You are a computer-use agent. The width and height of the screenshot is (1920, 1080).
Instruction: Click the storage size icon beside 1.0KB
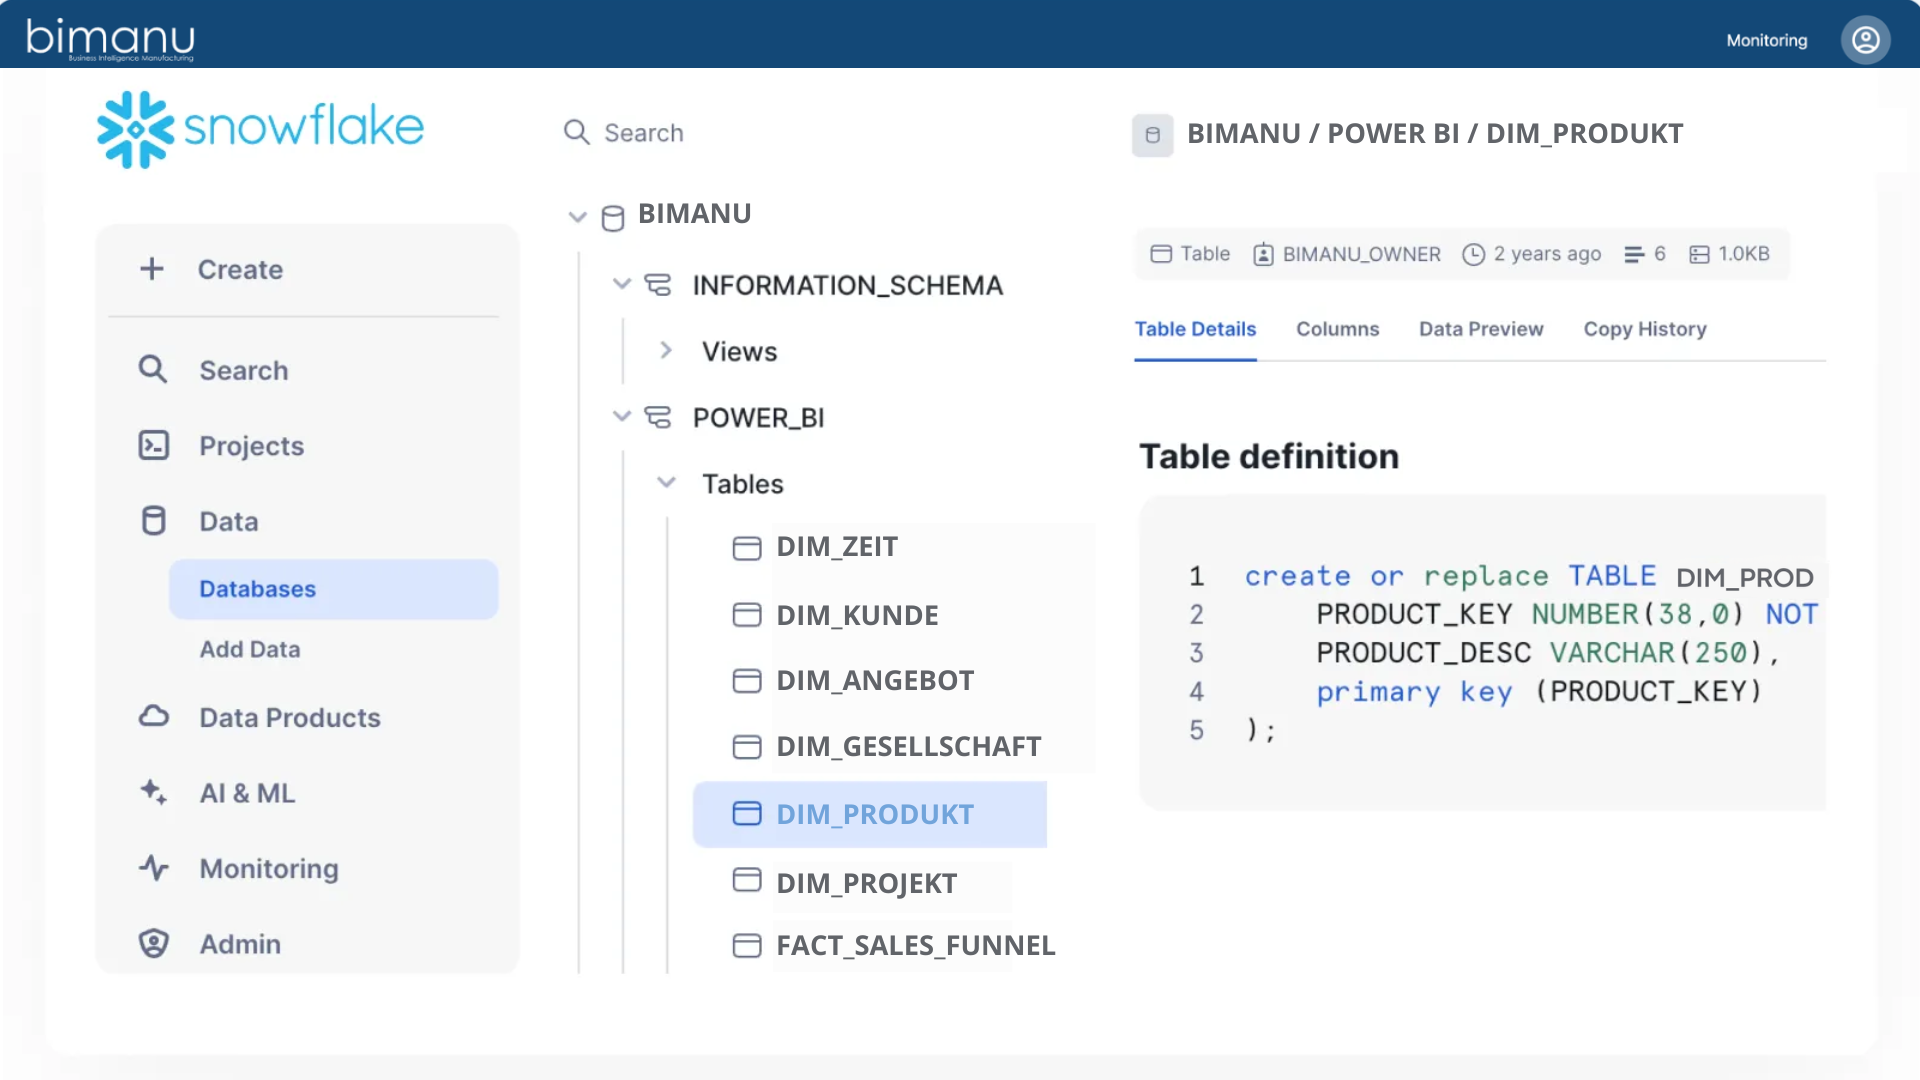[x=1699, y=255]
